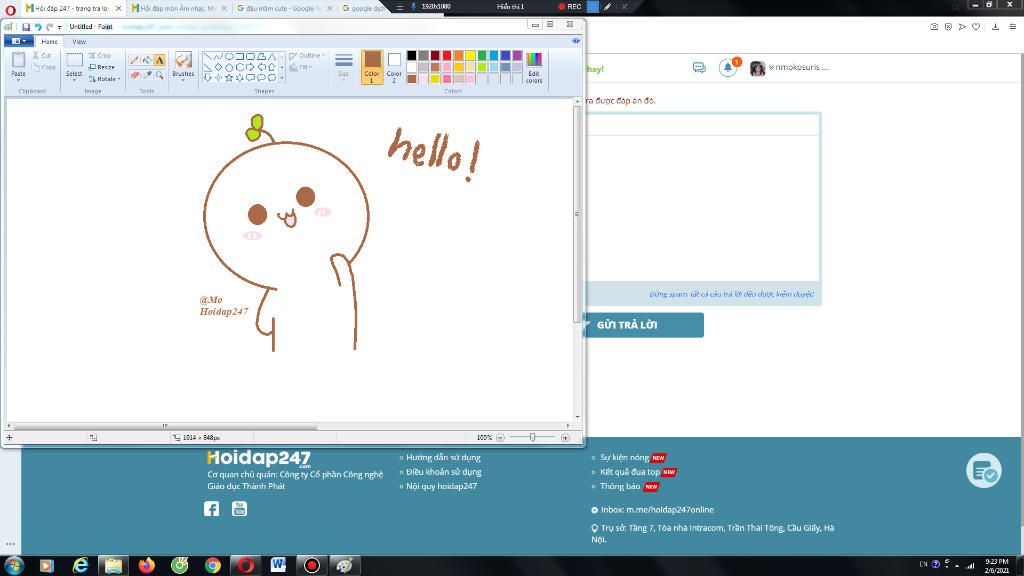Switch to the View ribbon tab in Paint
The image size is (1024, 576).
(79, 41)
